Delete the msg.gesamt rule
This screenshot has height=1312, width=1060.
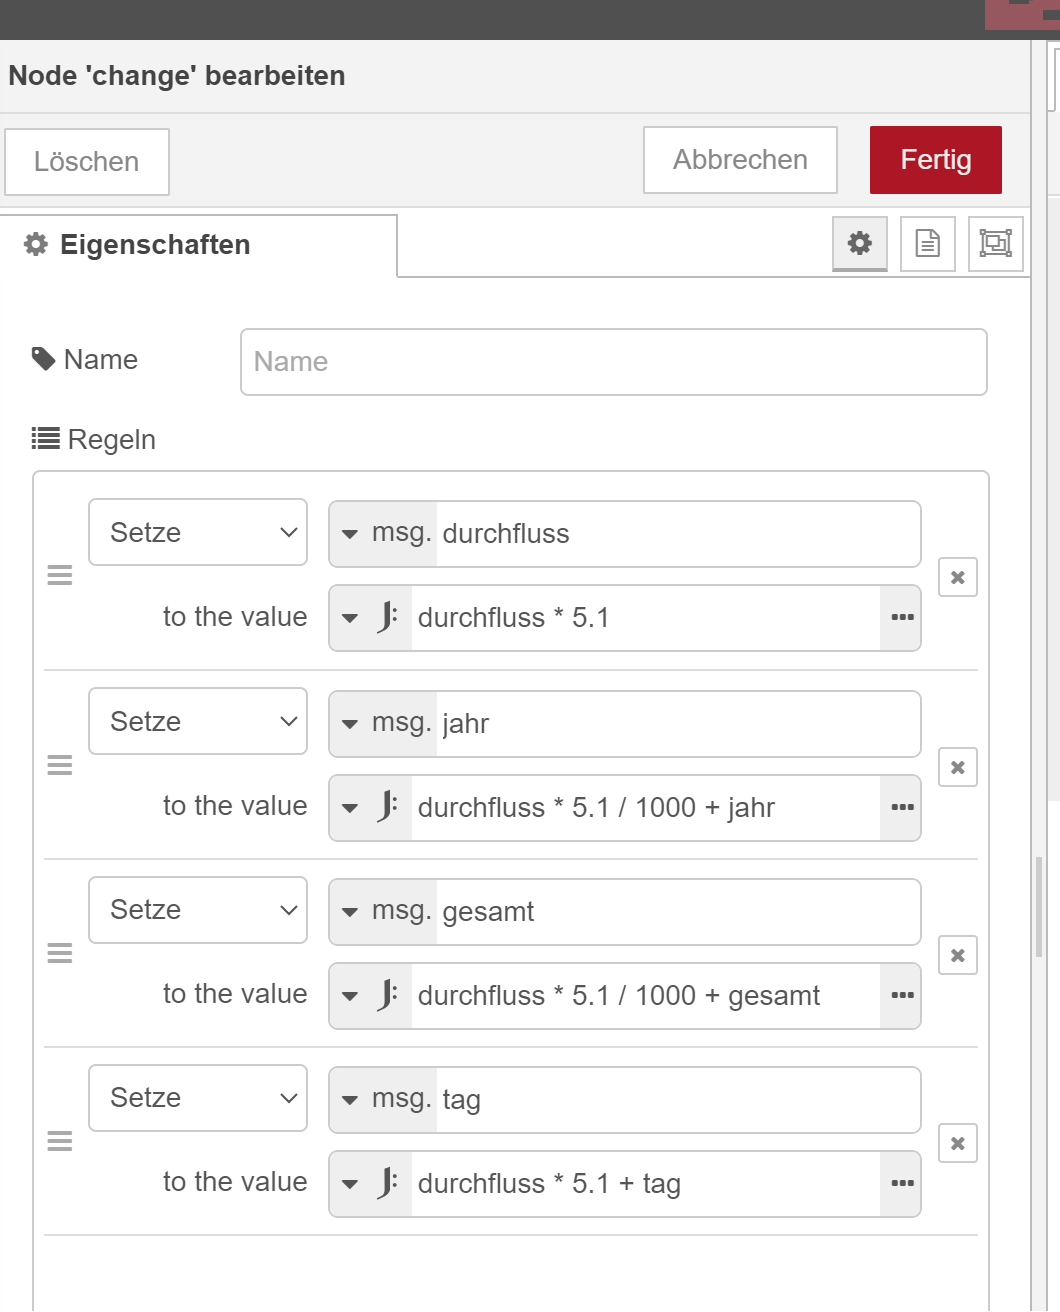pyautogui.click(x=957, y=955)
